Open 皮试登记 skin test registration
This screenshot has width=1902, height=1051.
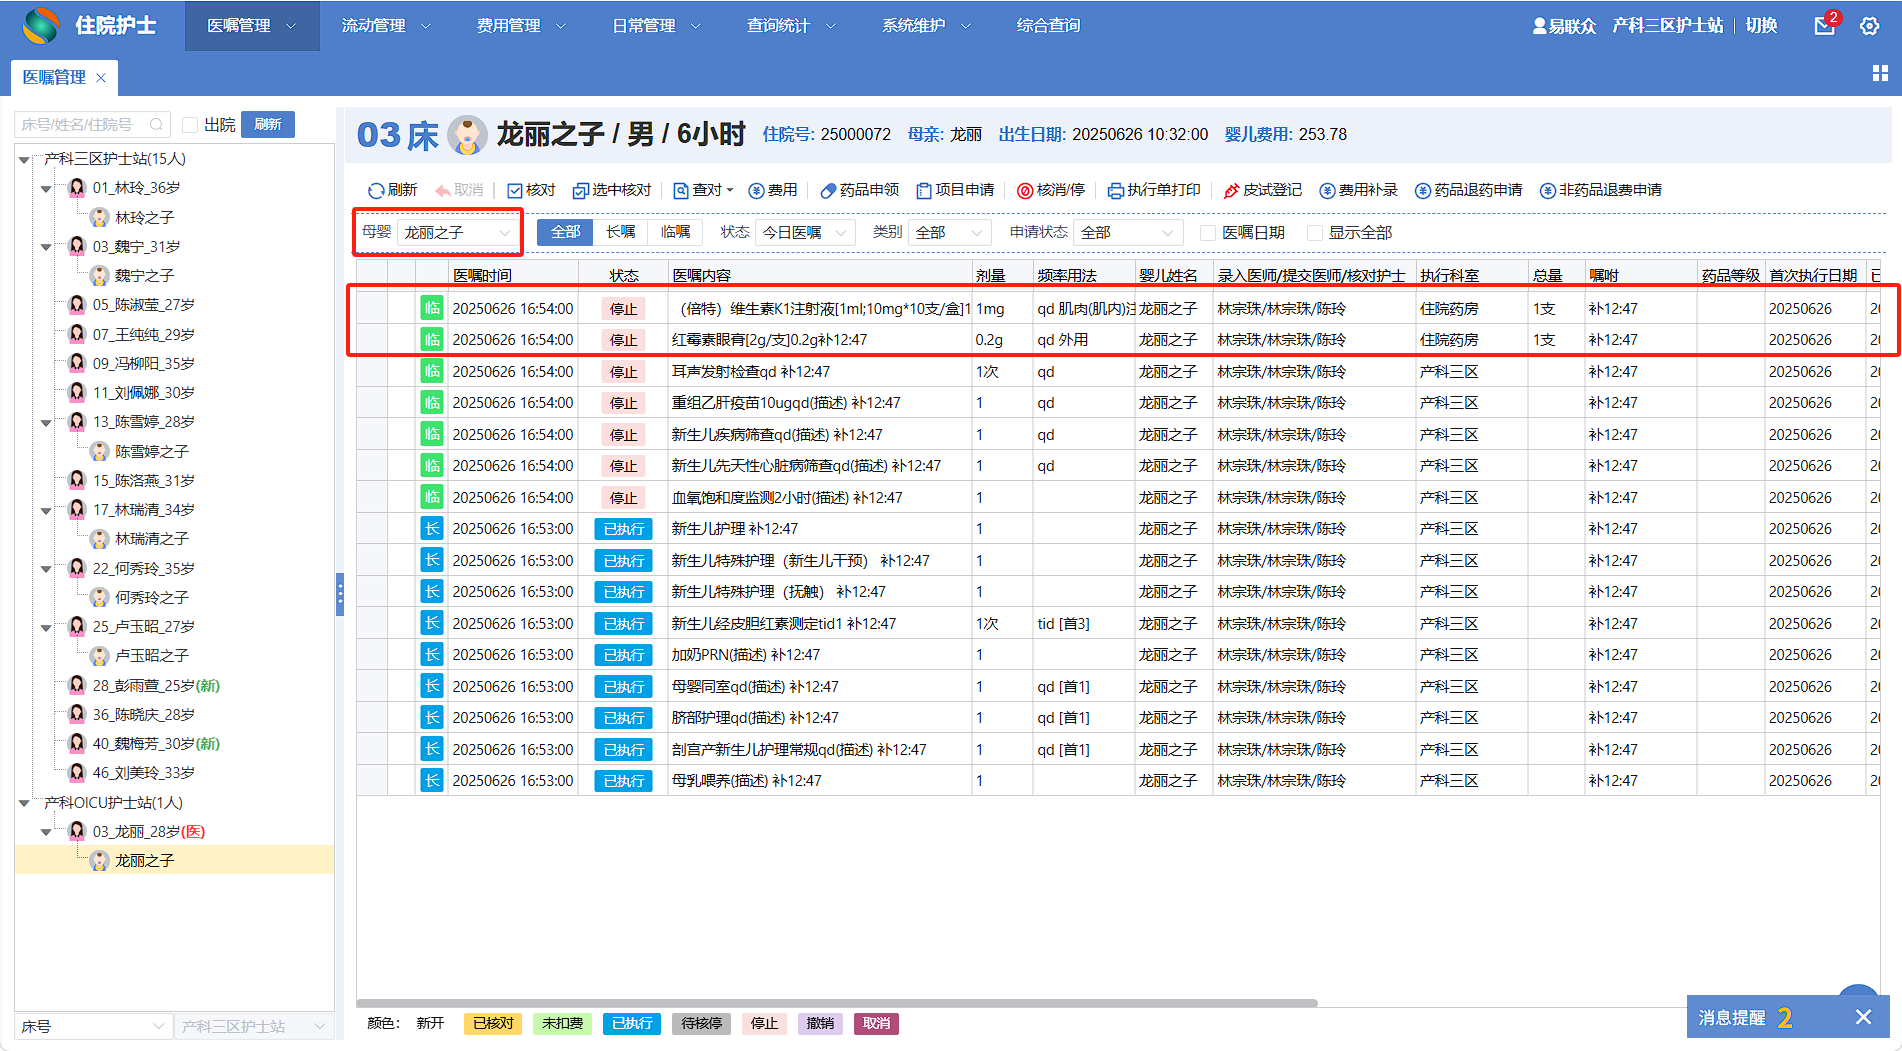(1262, 190)
